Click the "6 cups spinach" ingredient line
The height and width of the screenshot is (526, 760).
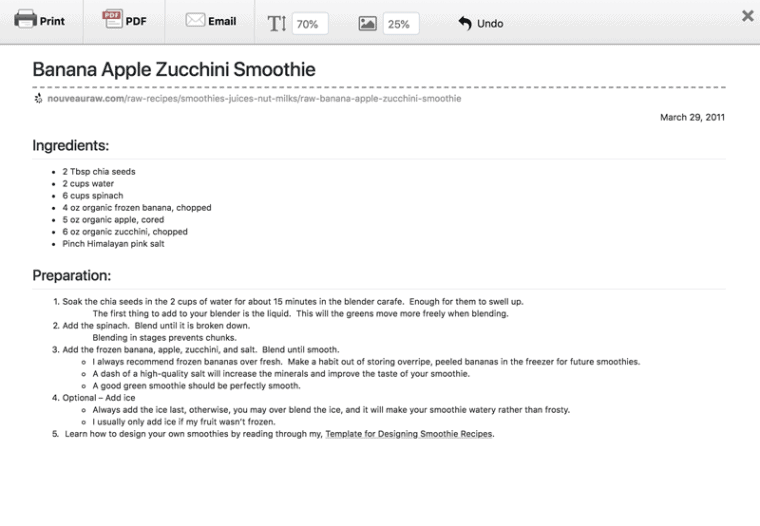point(93,196)
